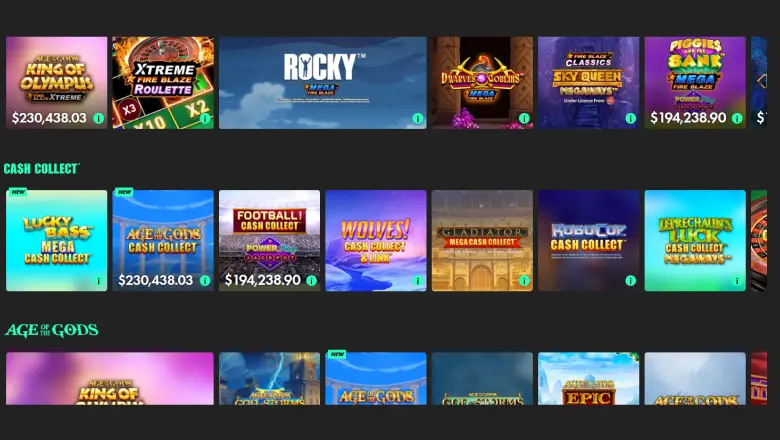Show info for Leprechaun's Luck Cash Collect
780x440 pixels.
737,281
